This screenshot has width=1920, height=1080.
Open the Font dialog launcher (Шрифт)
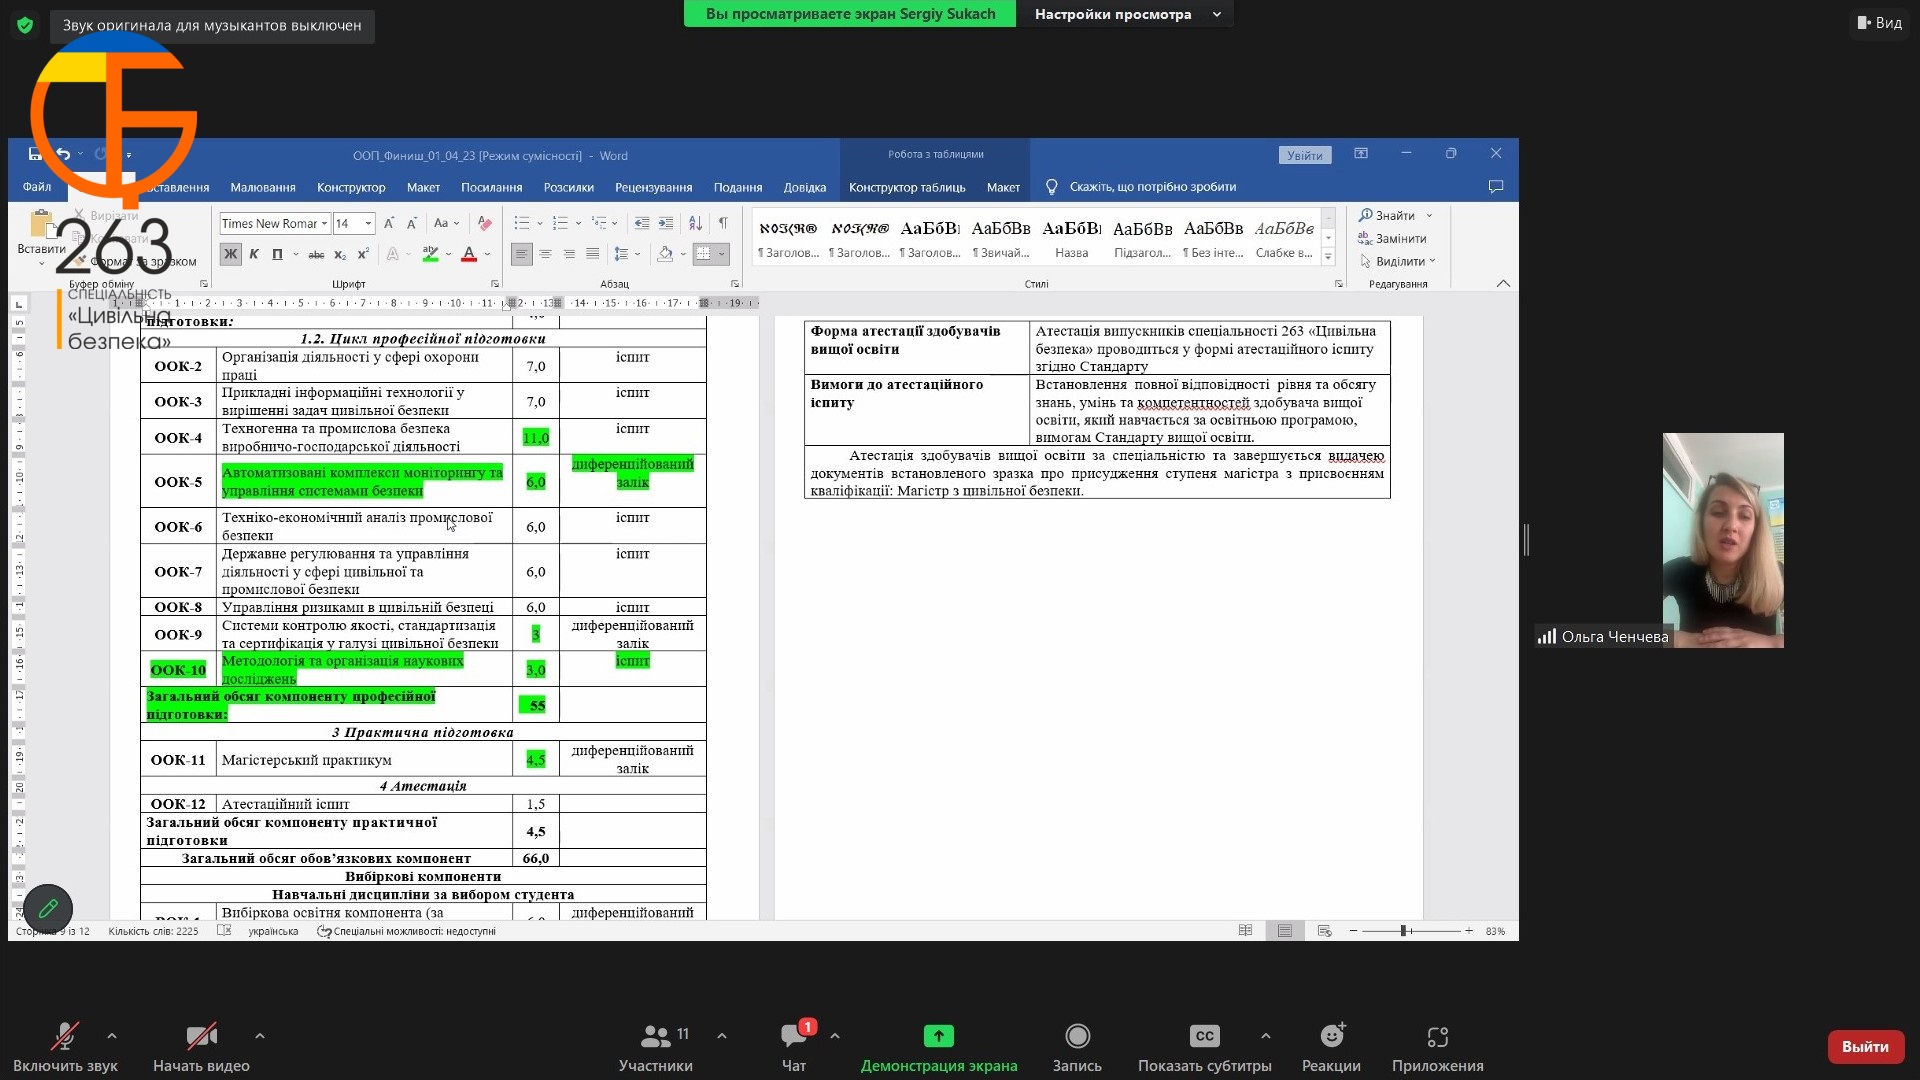point(495,284)
